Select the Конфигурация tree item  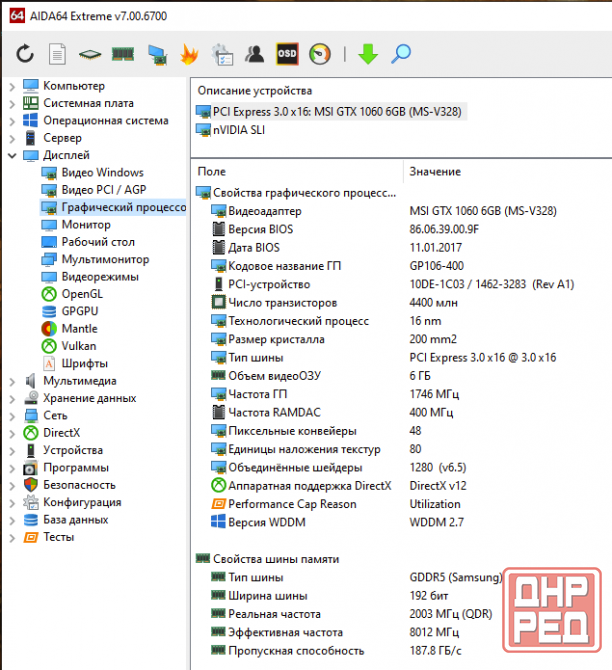click(72, 502)
